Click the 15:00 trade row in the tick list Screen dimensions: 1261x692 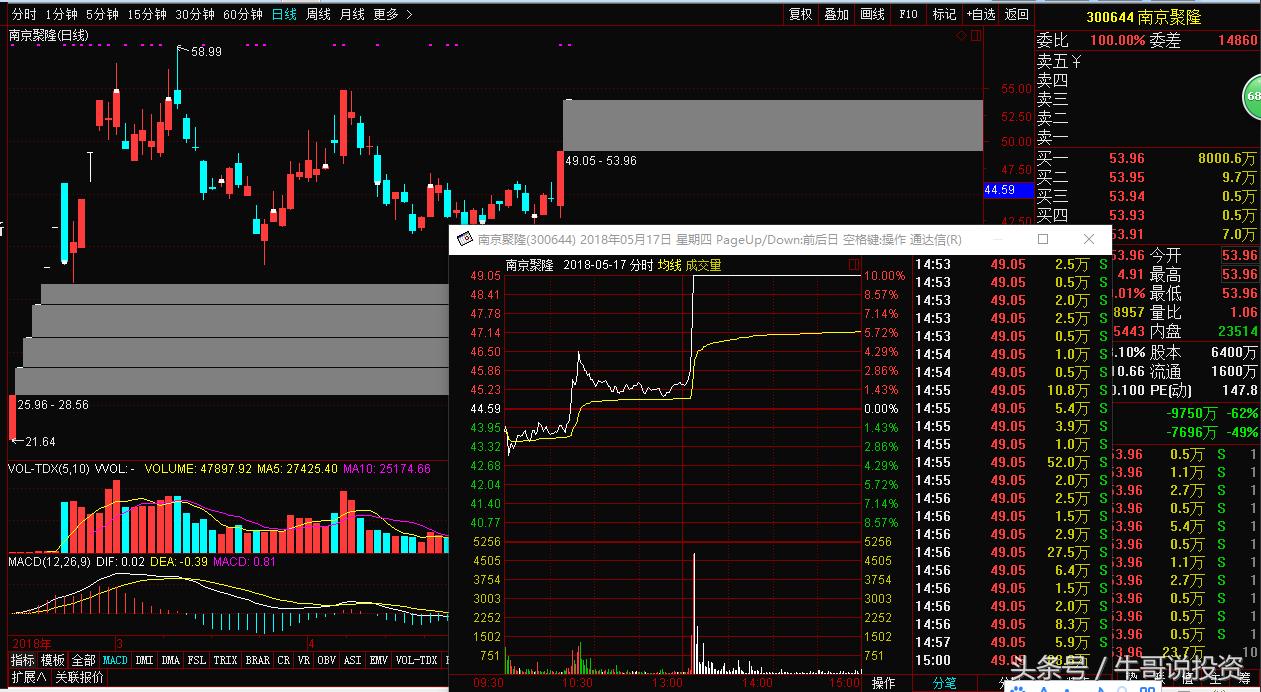[1012, 660]
